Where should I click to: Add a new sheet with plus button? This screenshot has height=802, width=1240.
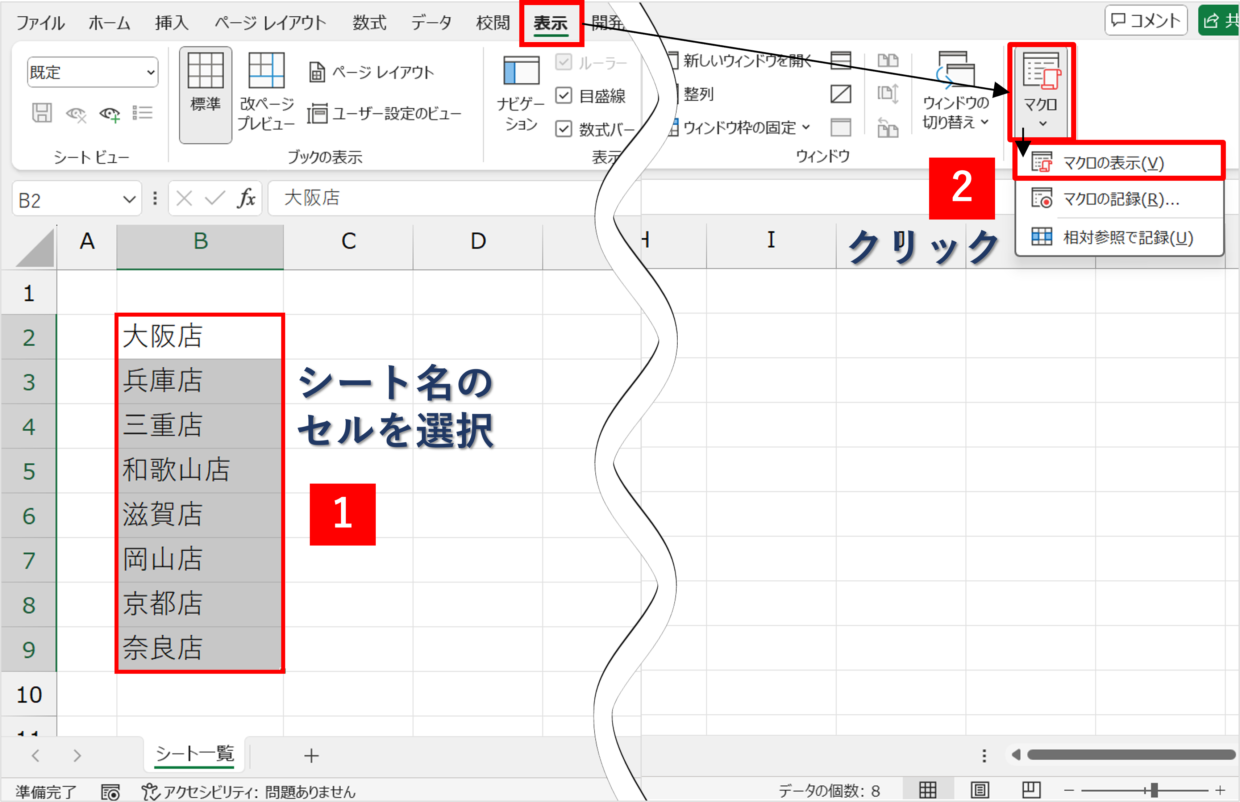(x=311, y=755)
